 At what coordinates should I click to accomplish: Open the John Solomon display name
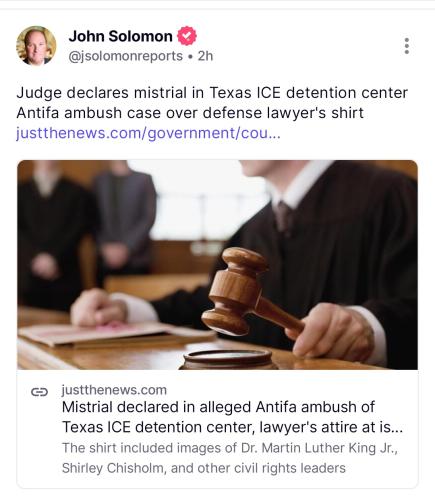pyautogui.click(x=120, y=36)
